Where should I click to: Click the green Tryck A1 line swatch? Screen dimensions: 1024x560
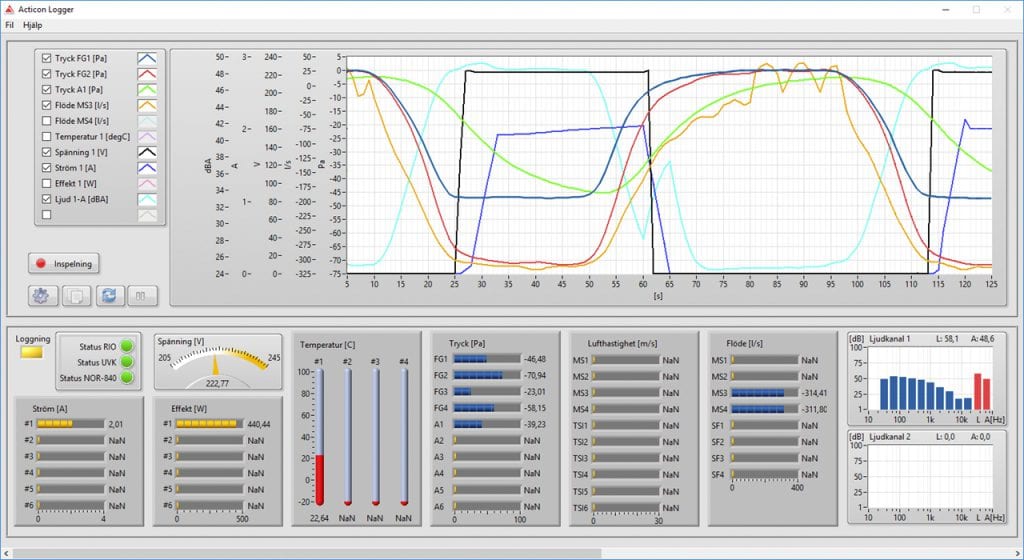tap(147, 89)
